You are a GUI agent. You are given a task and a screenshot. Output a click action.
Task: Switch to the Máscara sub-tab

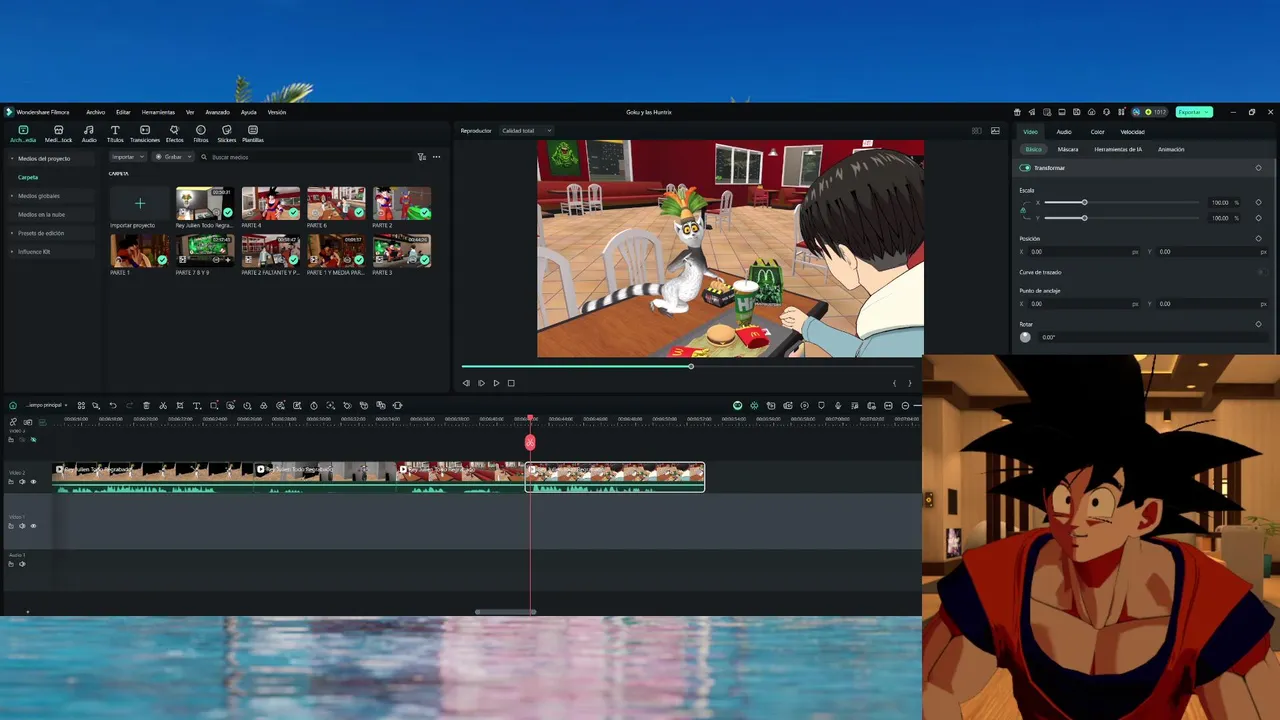pyautogui.click(x=1068, y=149)
